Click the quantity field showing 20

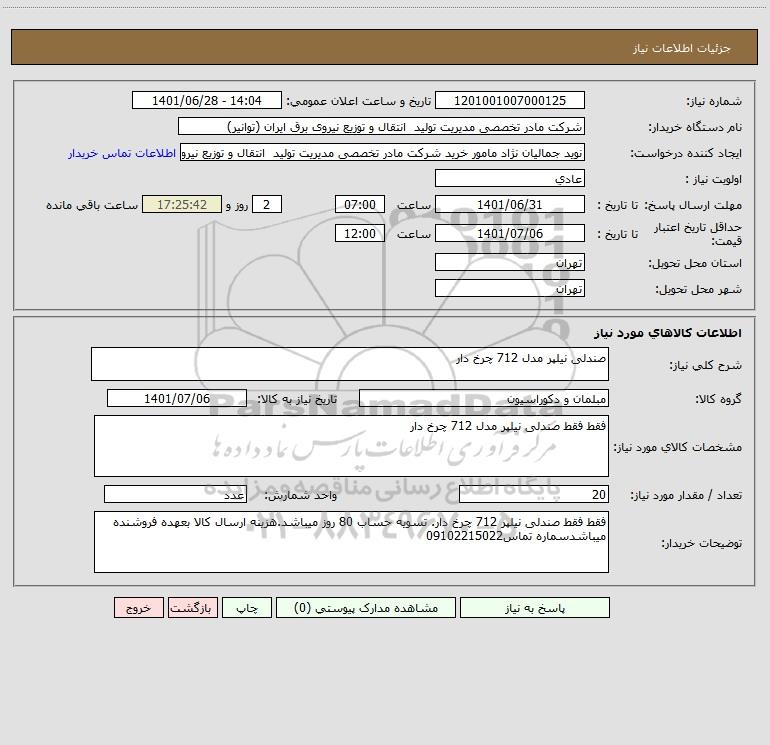534,494
